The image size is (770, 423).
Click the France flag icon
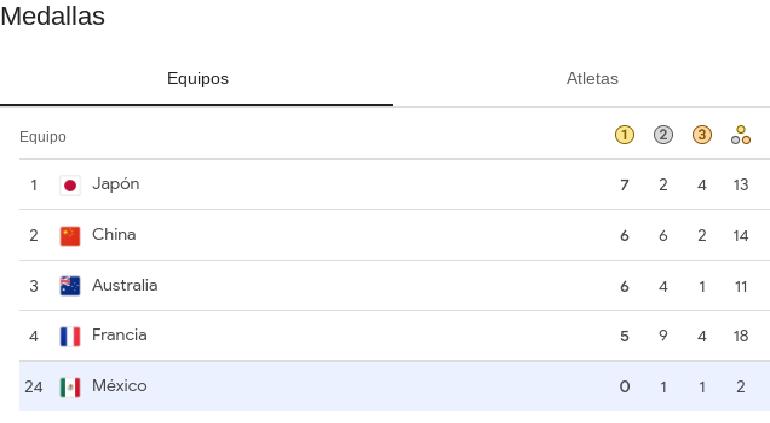[70, 337]
